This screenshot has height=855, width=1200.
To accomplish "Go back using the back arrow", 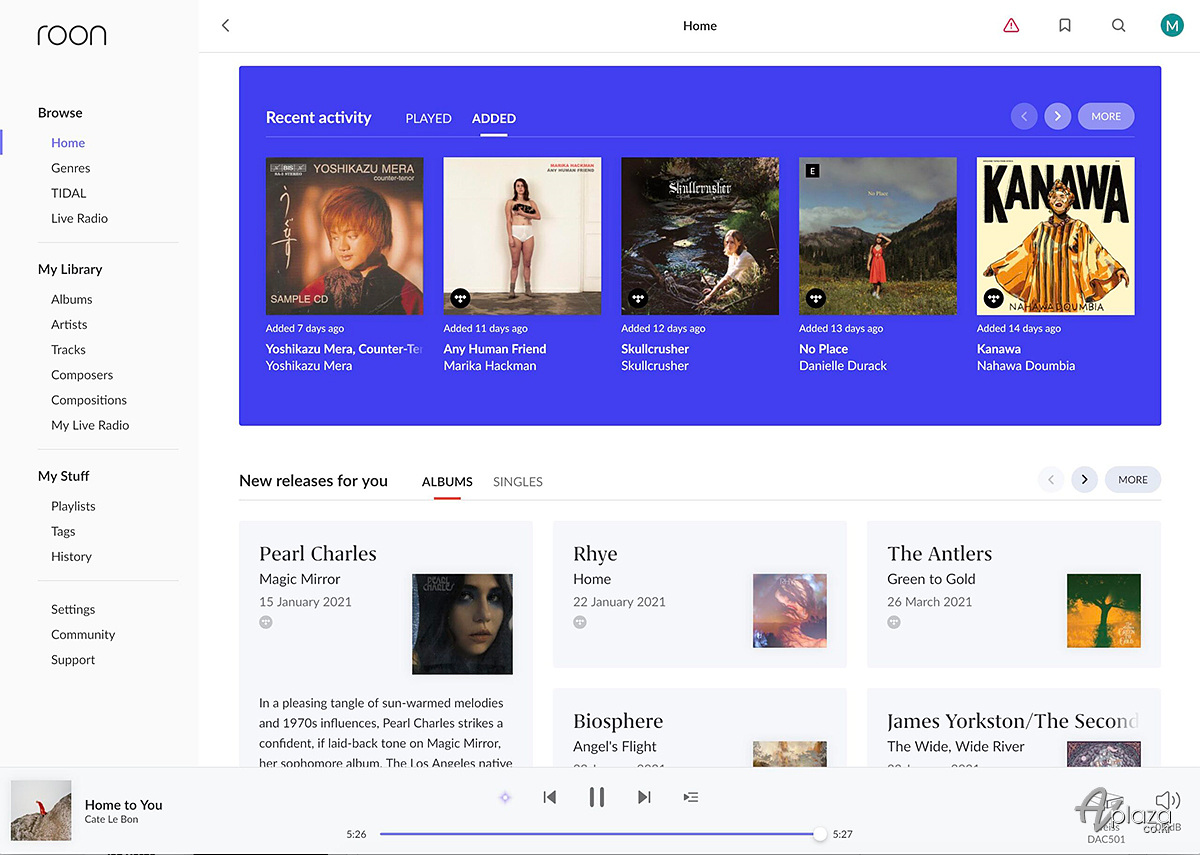I will point(226,26).
